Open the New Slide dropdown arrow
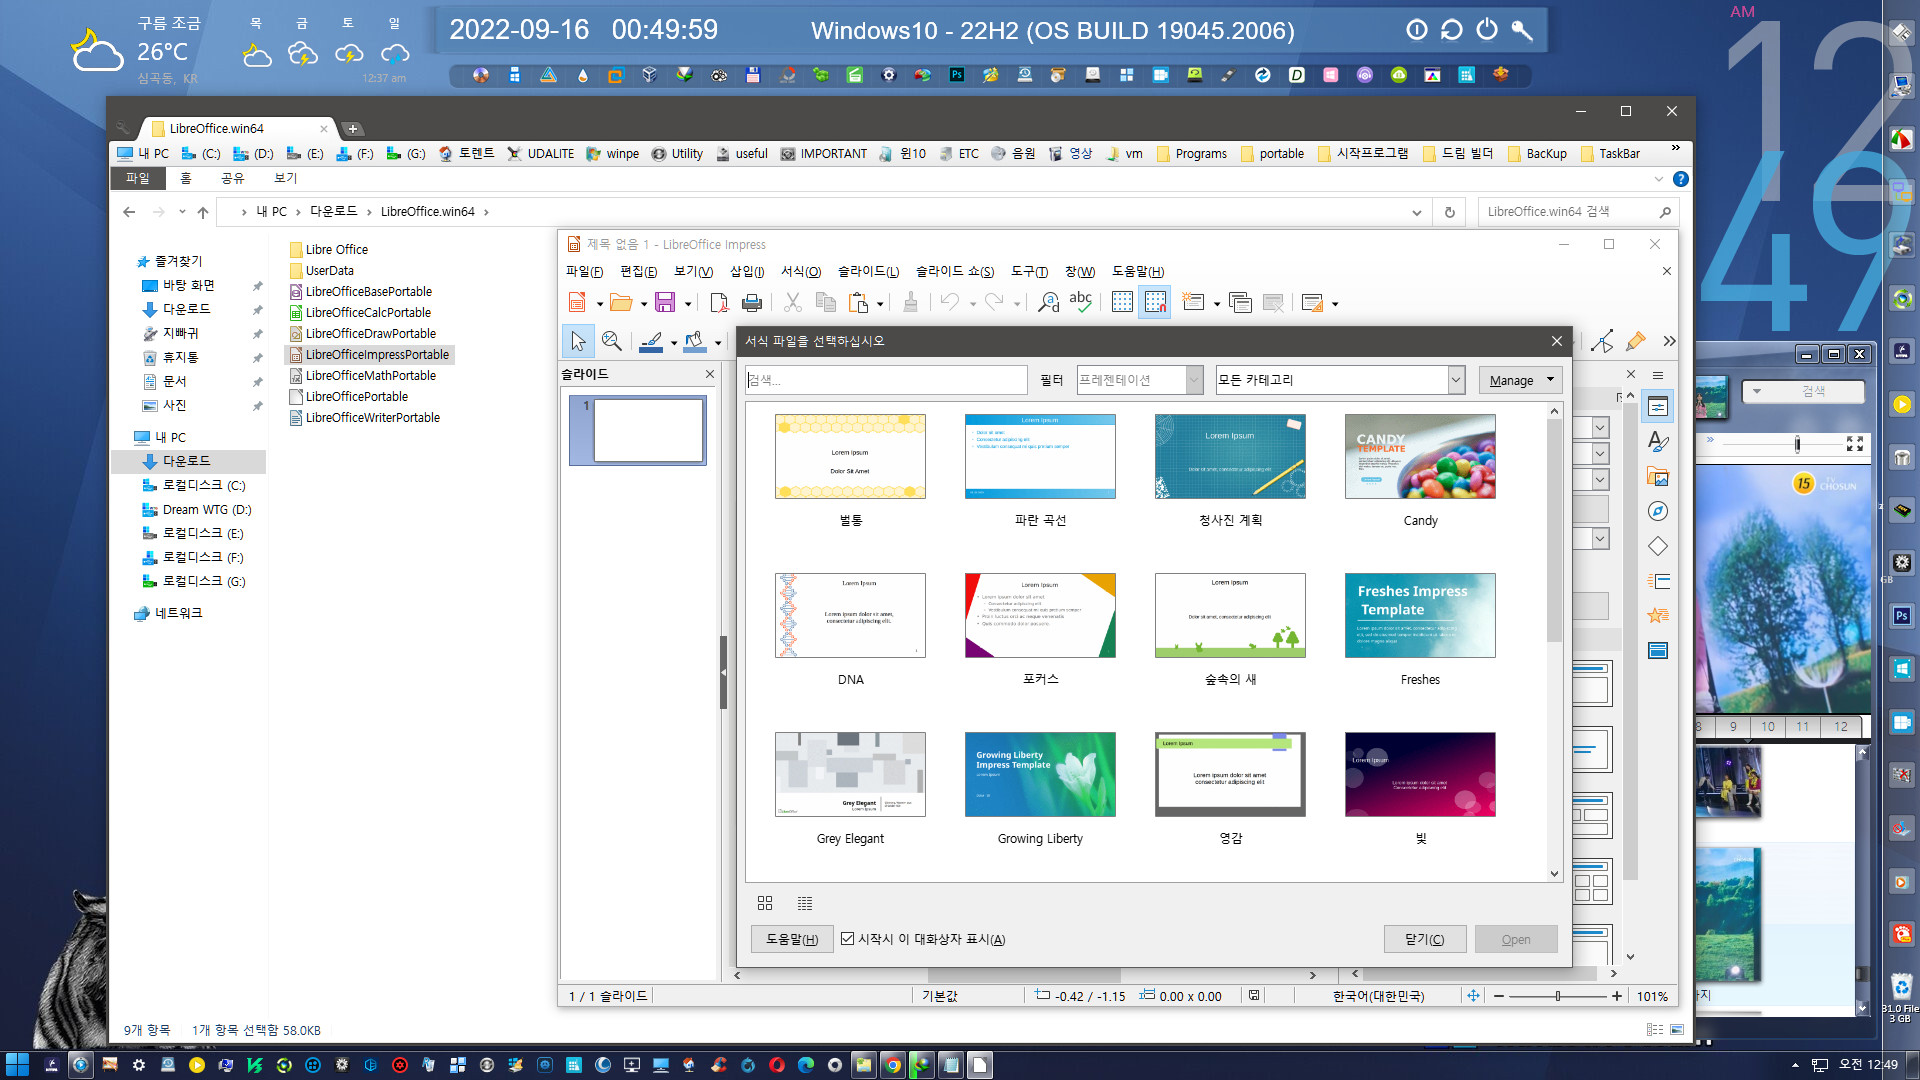 (1217, 304)
